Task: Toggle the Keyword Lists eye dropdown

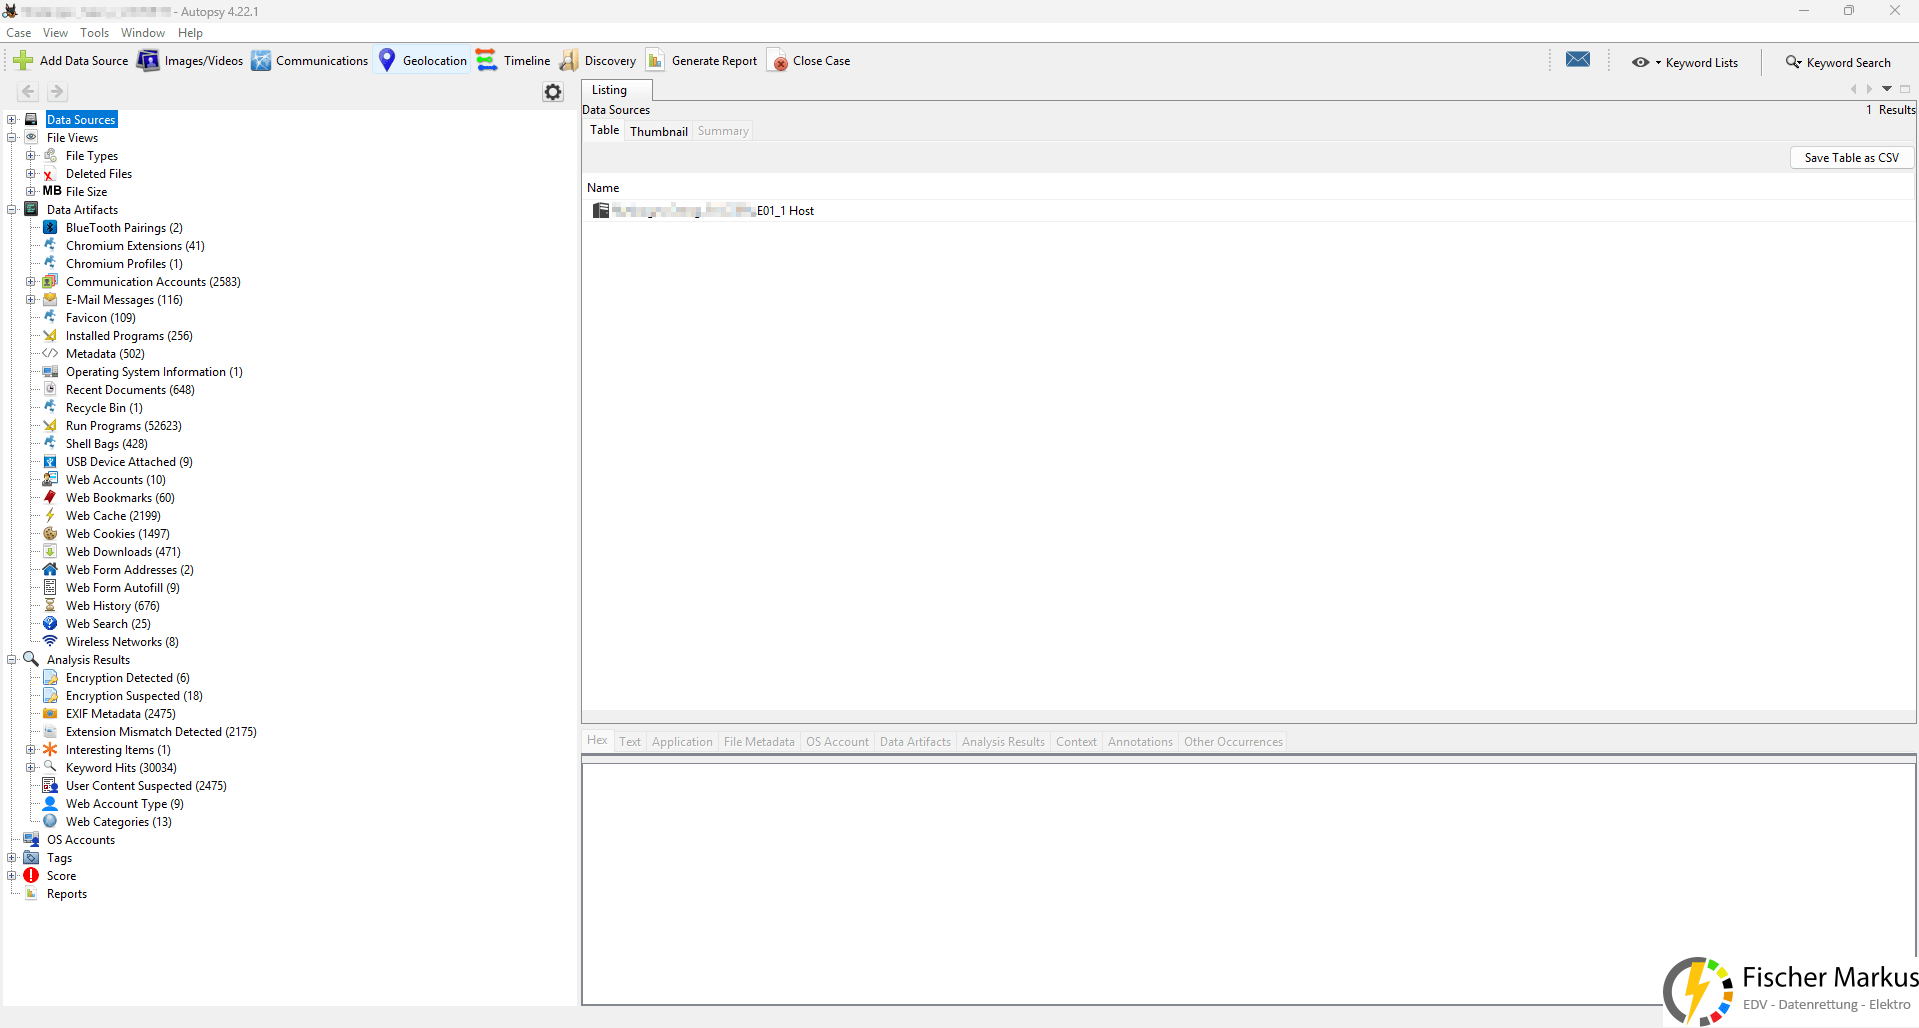Action: pyautogui.click(x=1645, y=62)
